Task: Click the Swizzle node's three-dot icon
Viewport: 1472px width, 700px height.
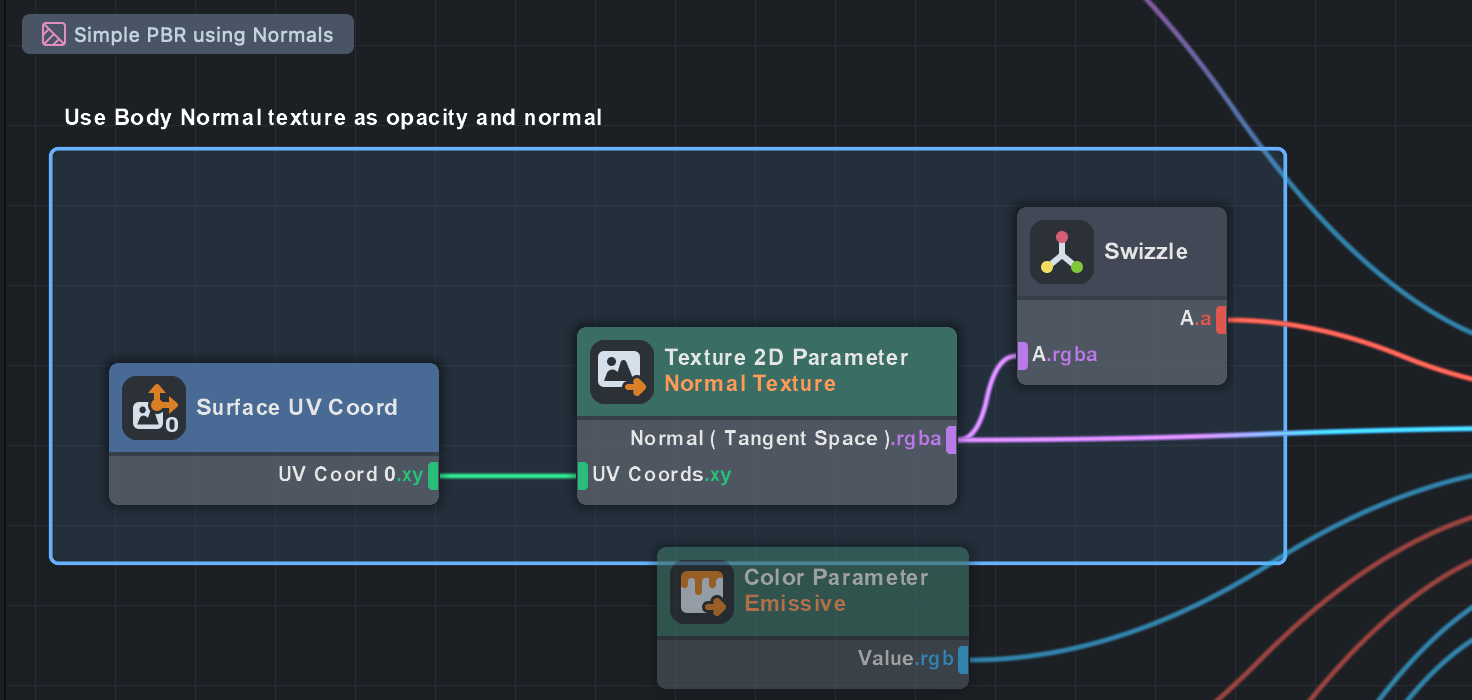Action: pos(1062,252)
